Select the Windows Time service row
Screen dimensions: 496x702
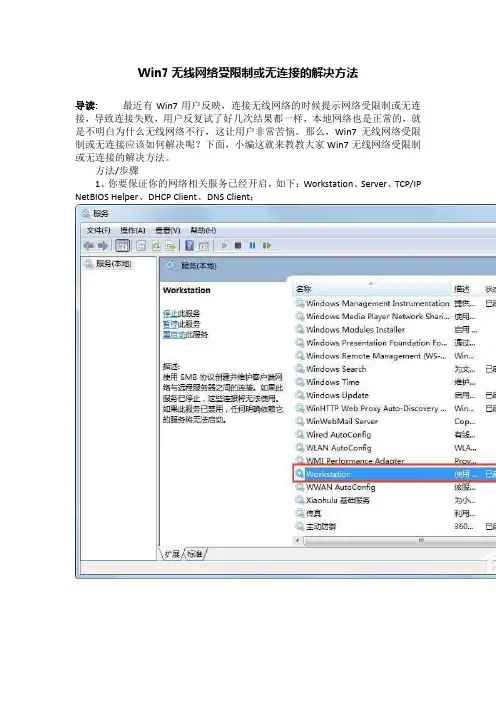(x=395, y=382)
